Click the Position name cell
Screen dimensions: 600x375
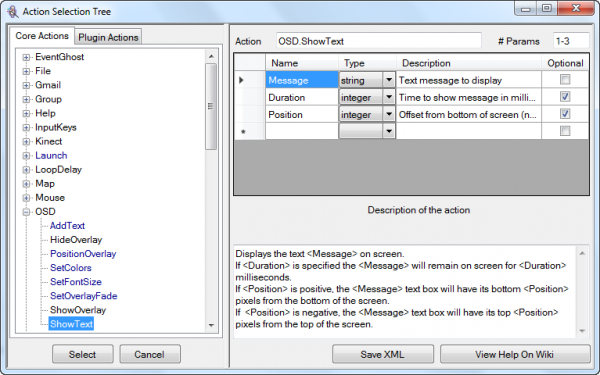click(x=302, y=114)
